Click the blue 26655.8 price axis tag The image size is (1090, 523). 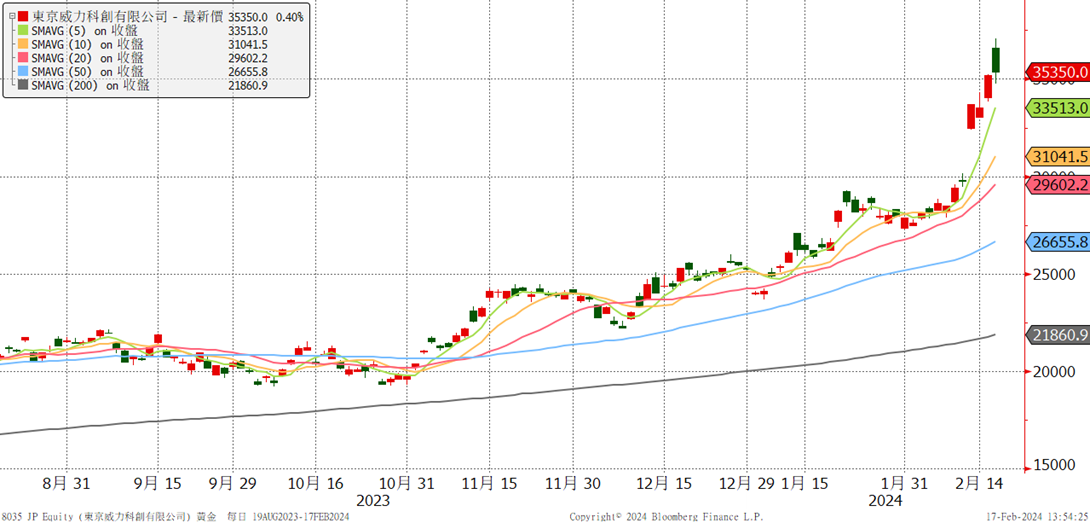pyautogui.click(x=1057, y=241)
